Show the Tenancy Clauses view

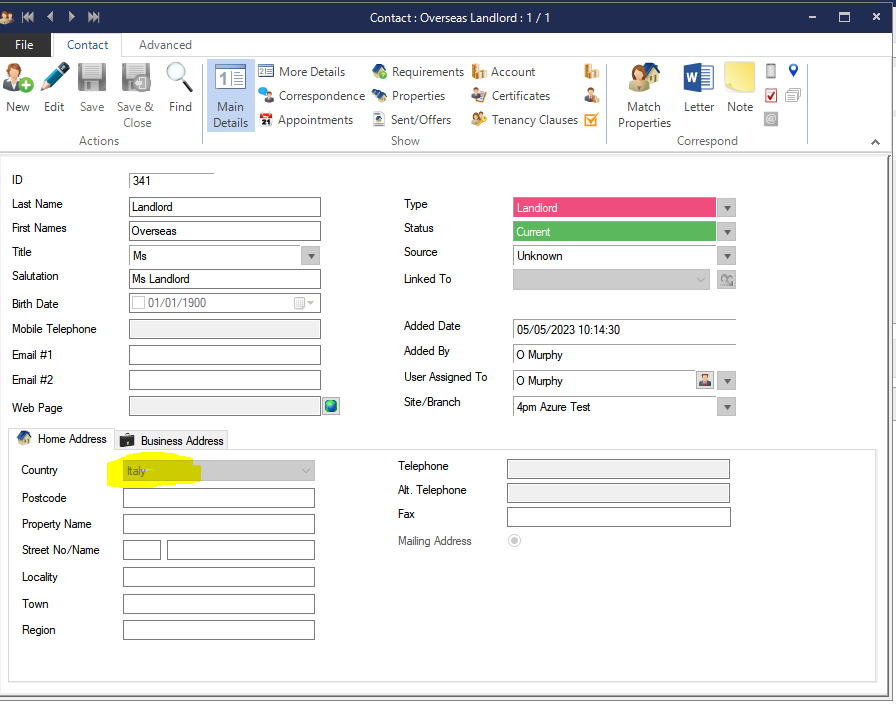point(534,120)
